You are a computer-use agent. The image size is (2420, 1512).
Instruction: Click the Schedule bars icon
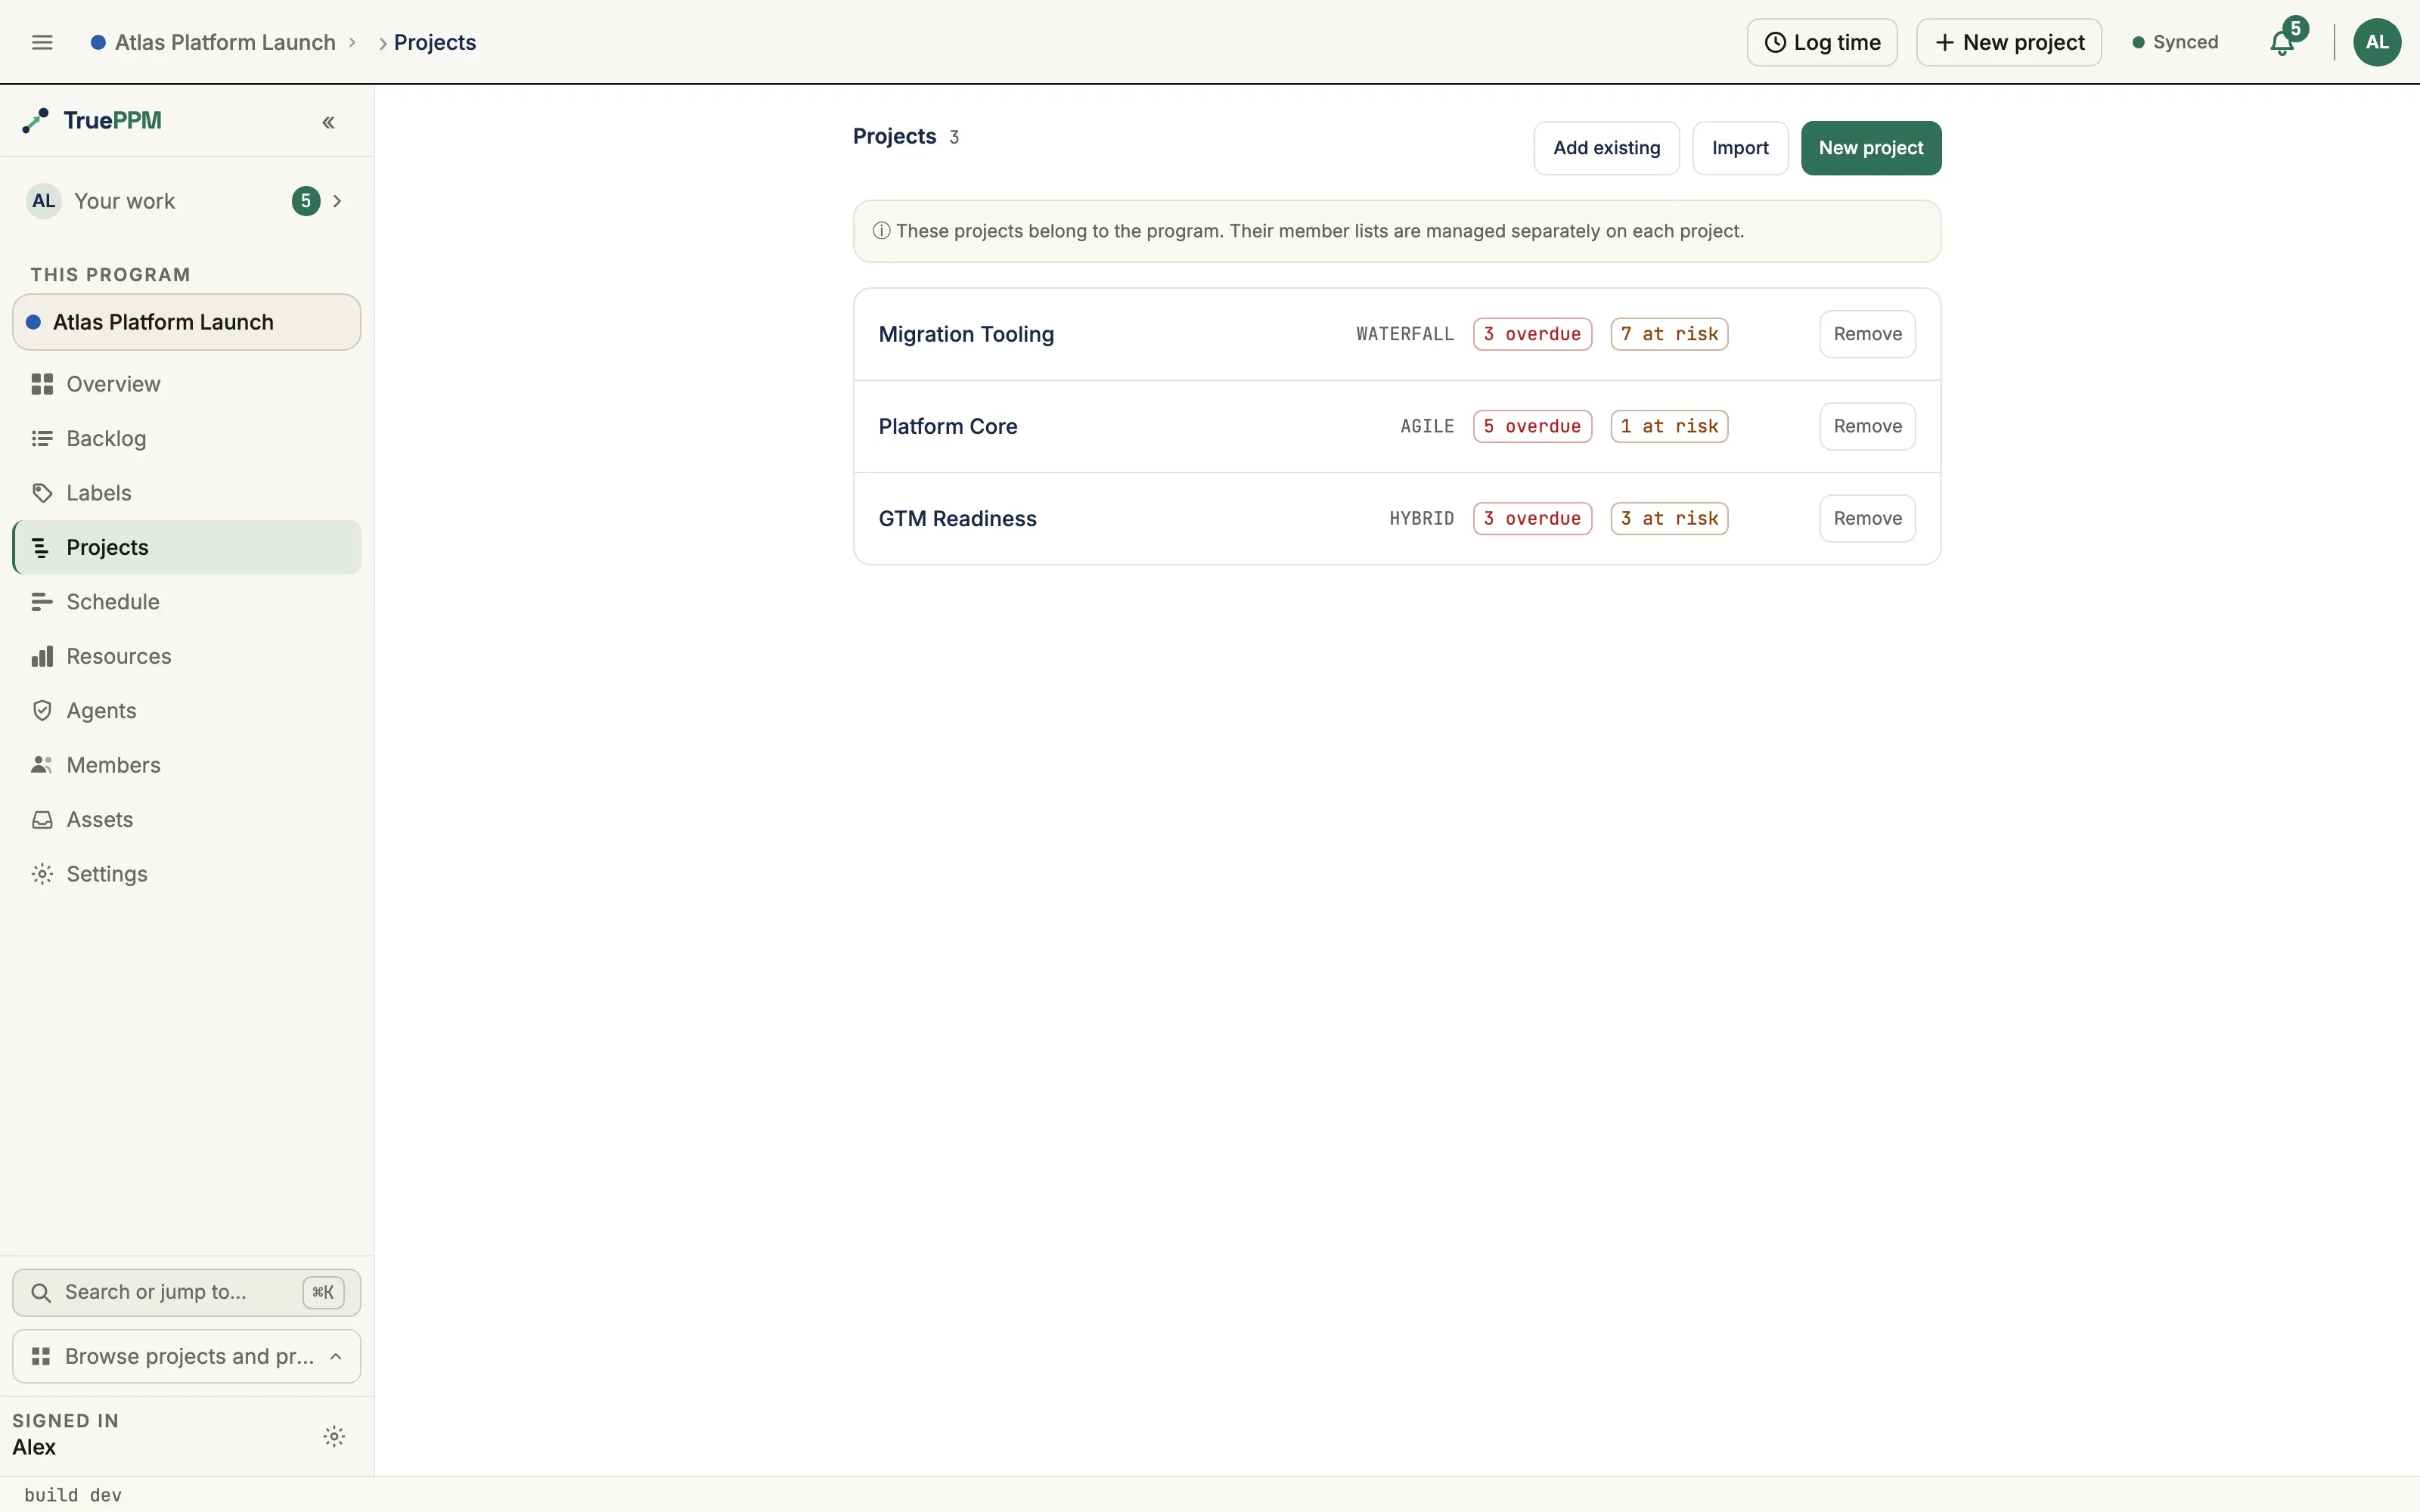[42, 602]
